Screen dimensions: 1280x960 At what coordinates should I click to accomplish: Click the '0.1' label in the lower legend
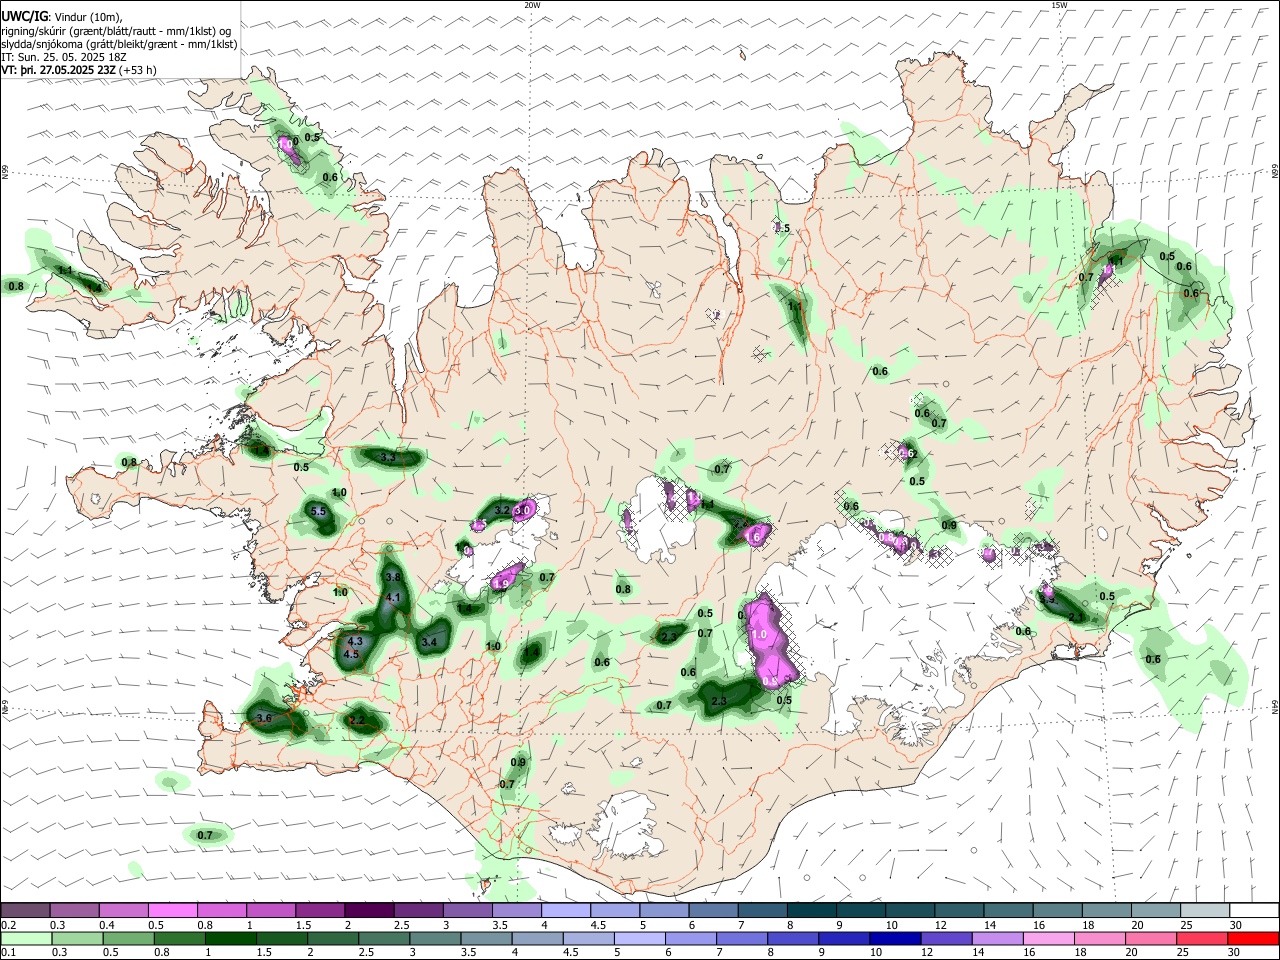coord(8,953)
